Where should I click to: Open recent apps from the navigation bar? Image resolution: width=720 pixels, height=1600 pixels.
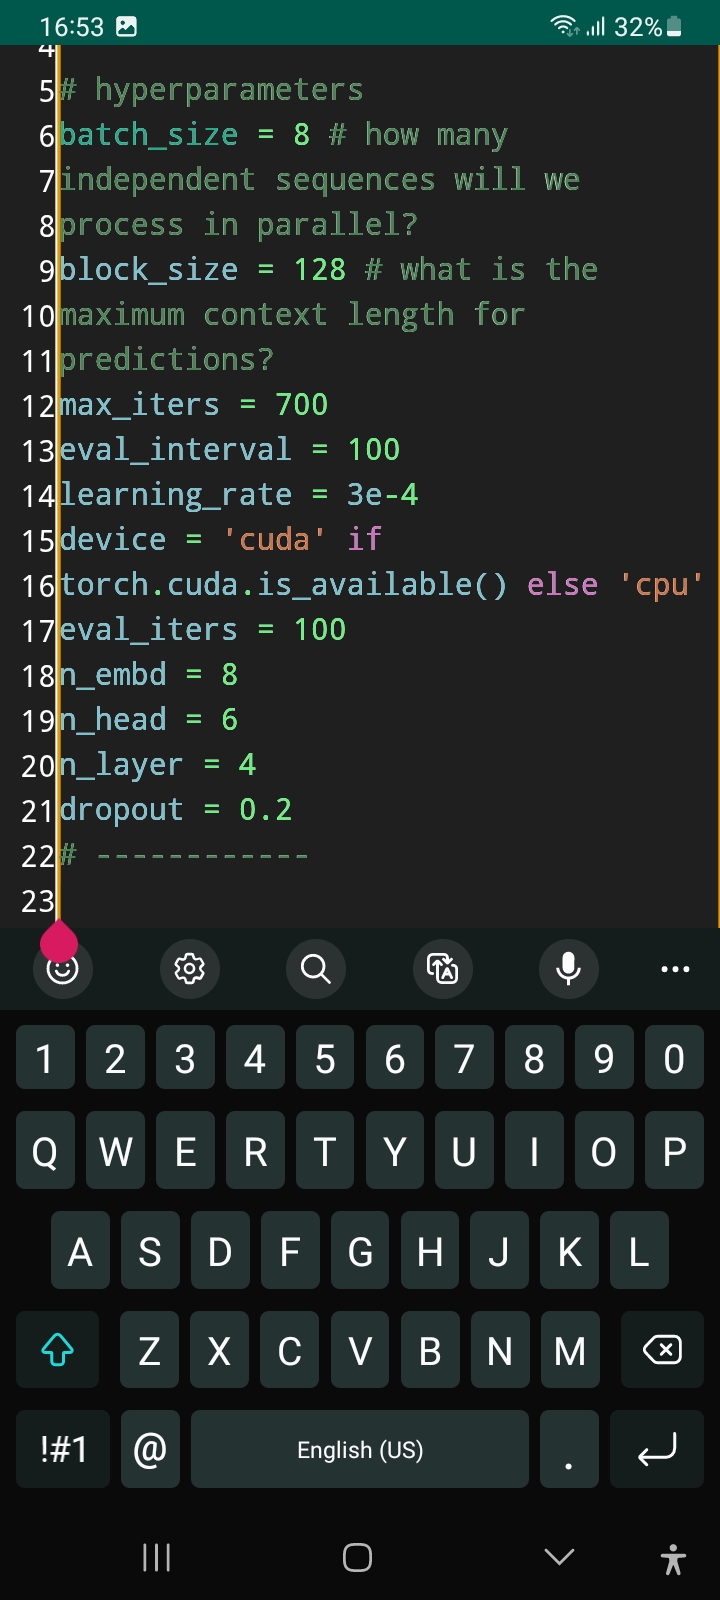(x=156, y=1557)
